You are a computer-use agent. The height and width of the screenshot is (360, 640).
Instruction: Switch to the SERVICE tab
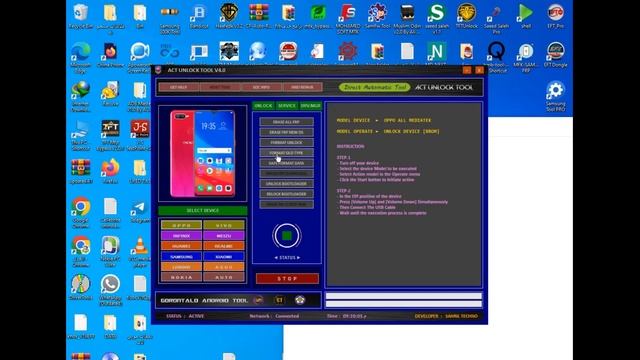[287, 106]
